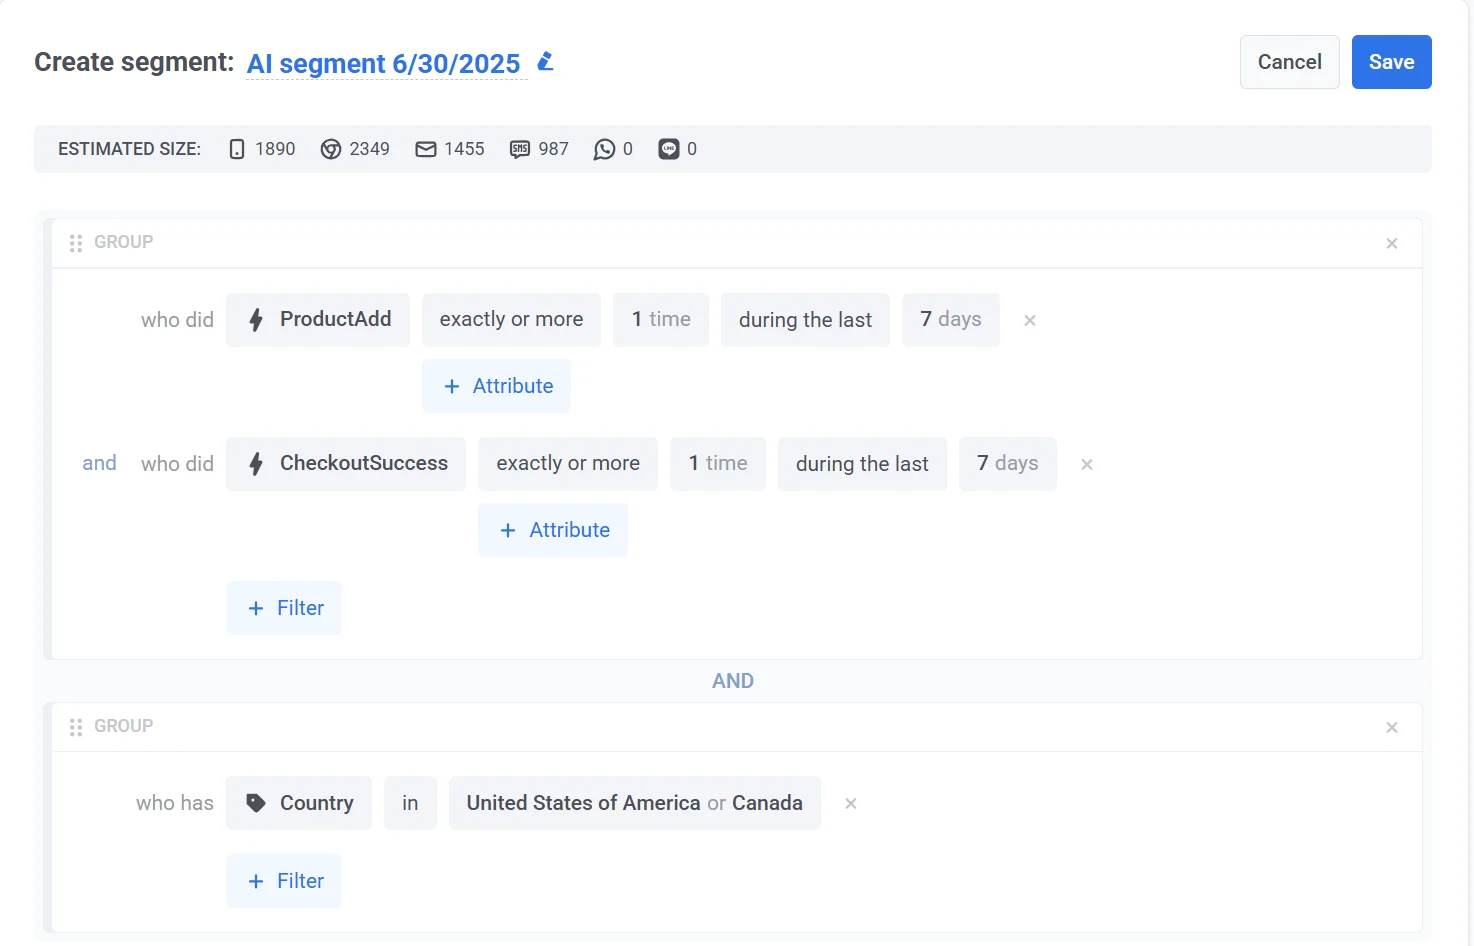Open the ProductAdd event dropdown
Screen dimensions: 1474x946
318,320
